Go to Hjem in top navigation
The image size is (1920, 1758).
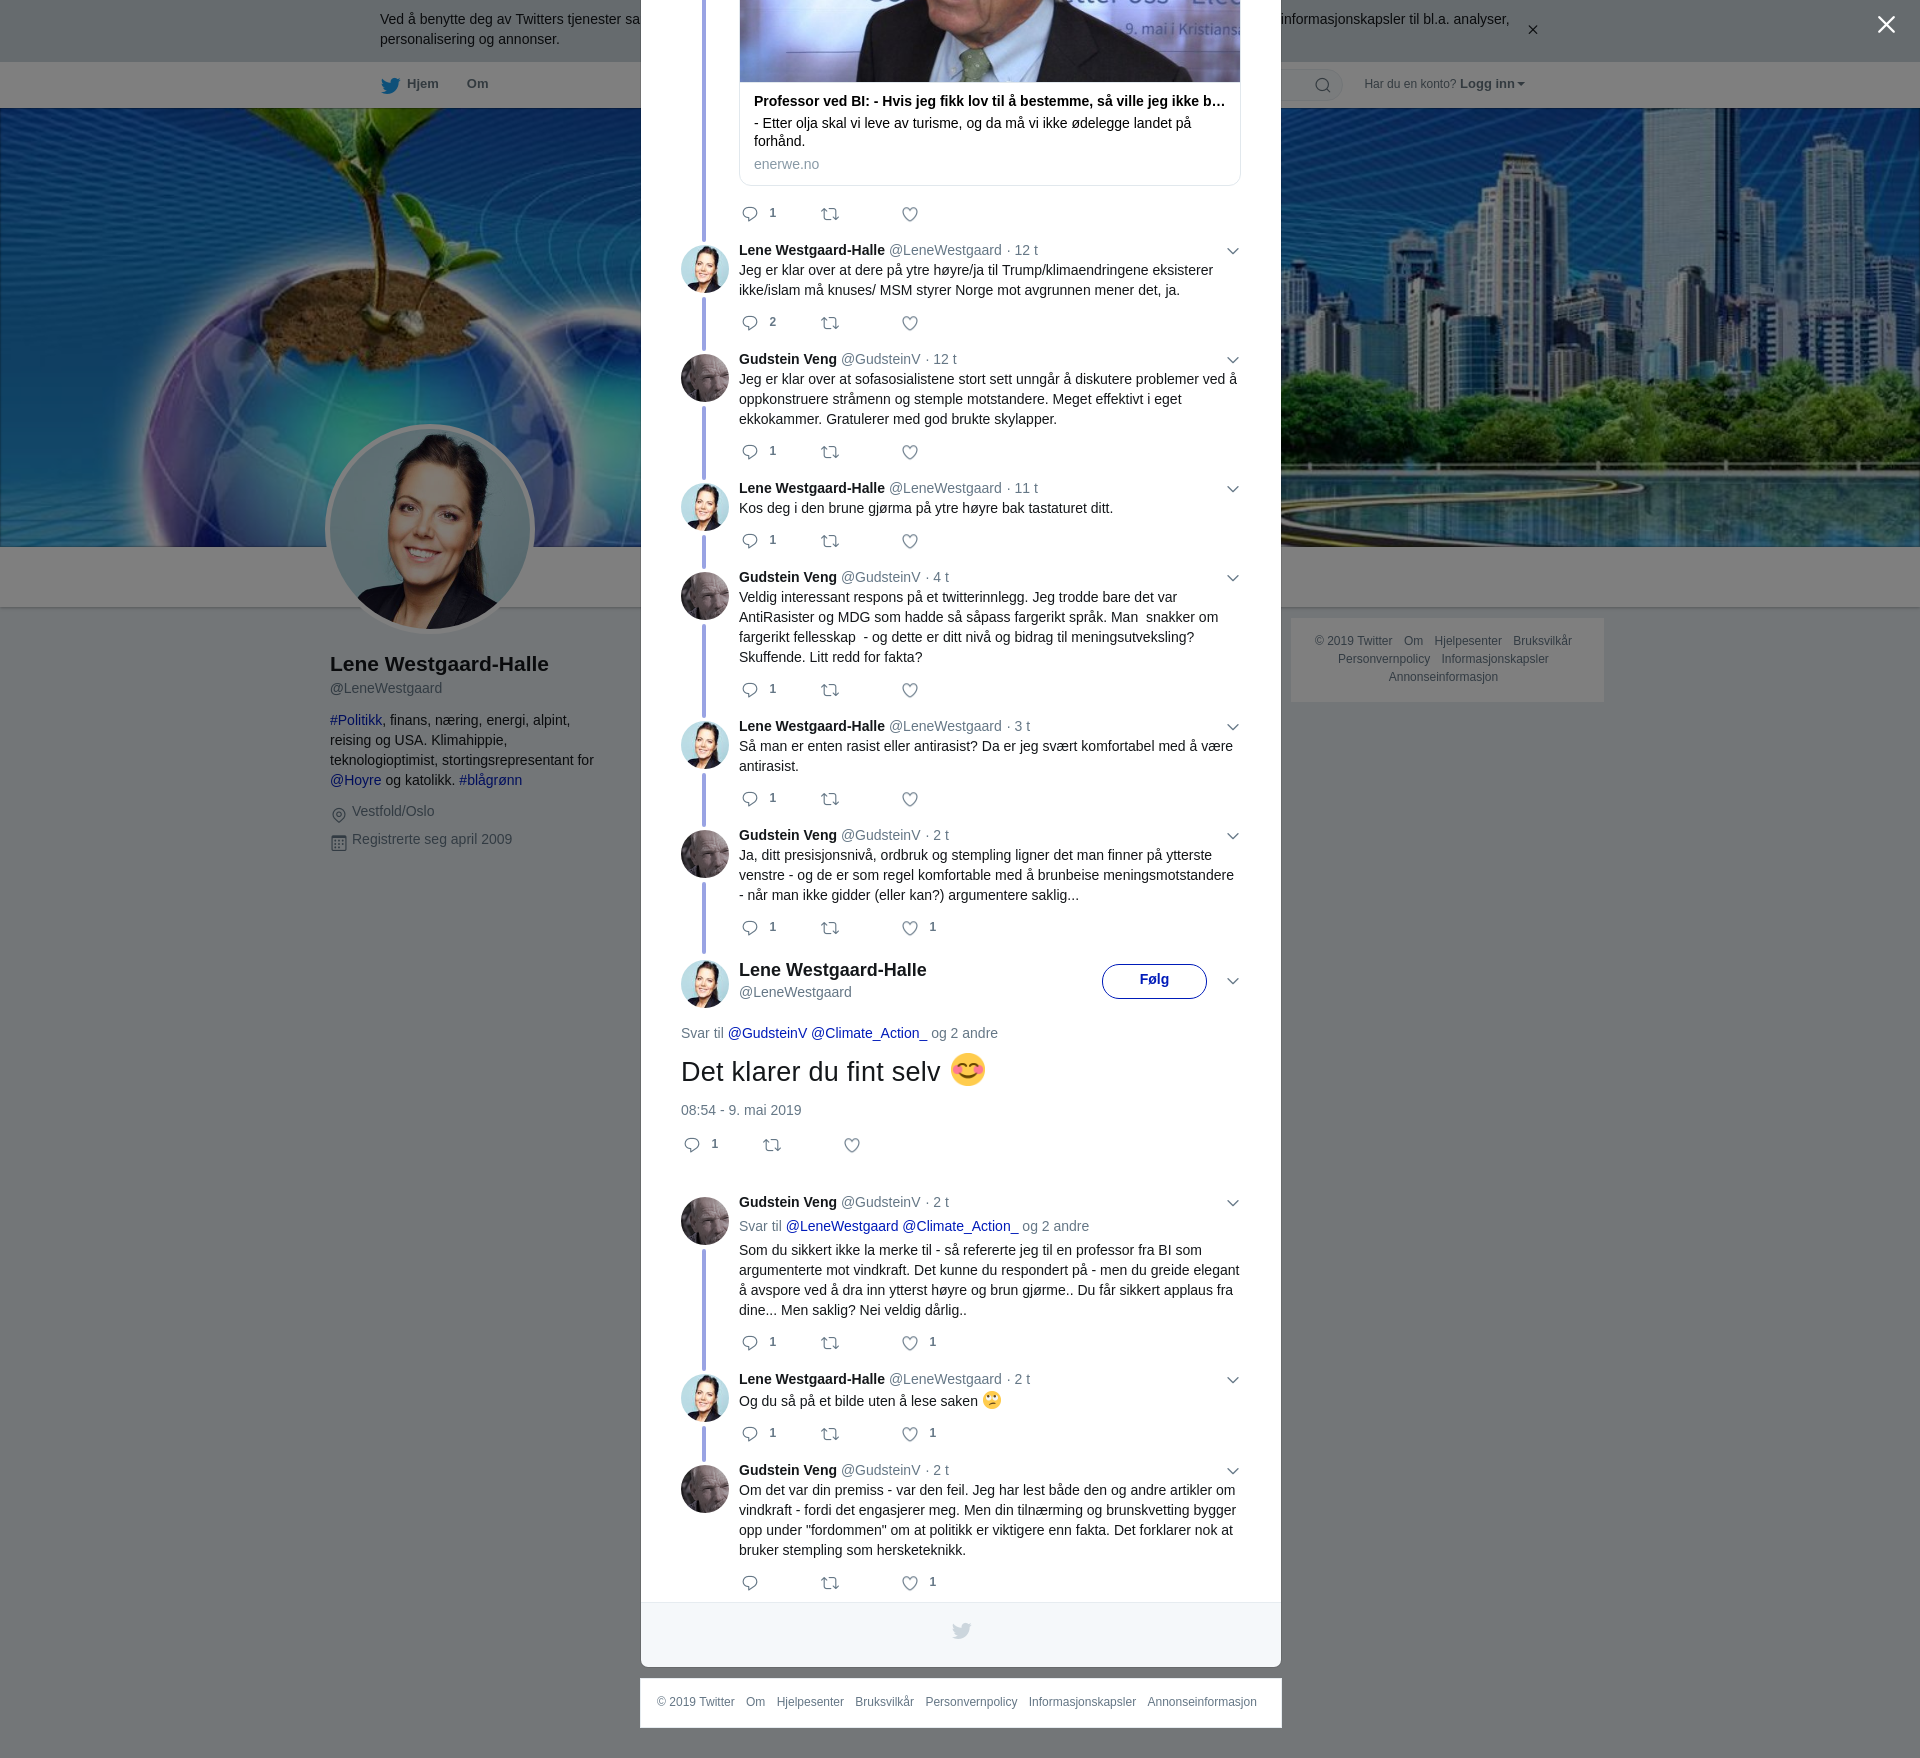pyautogui.click(x=410, y=84)
